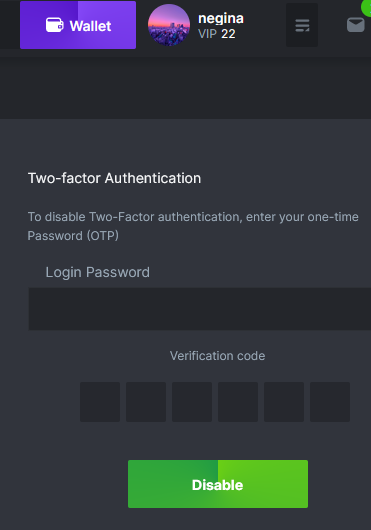Image resolution: width=371 pixels, height=530 pixels.
Task: Select the fourth verification code box
Action: pyautogui.click(x=238, y=402)
